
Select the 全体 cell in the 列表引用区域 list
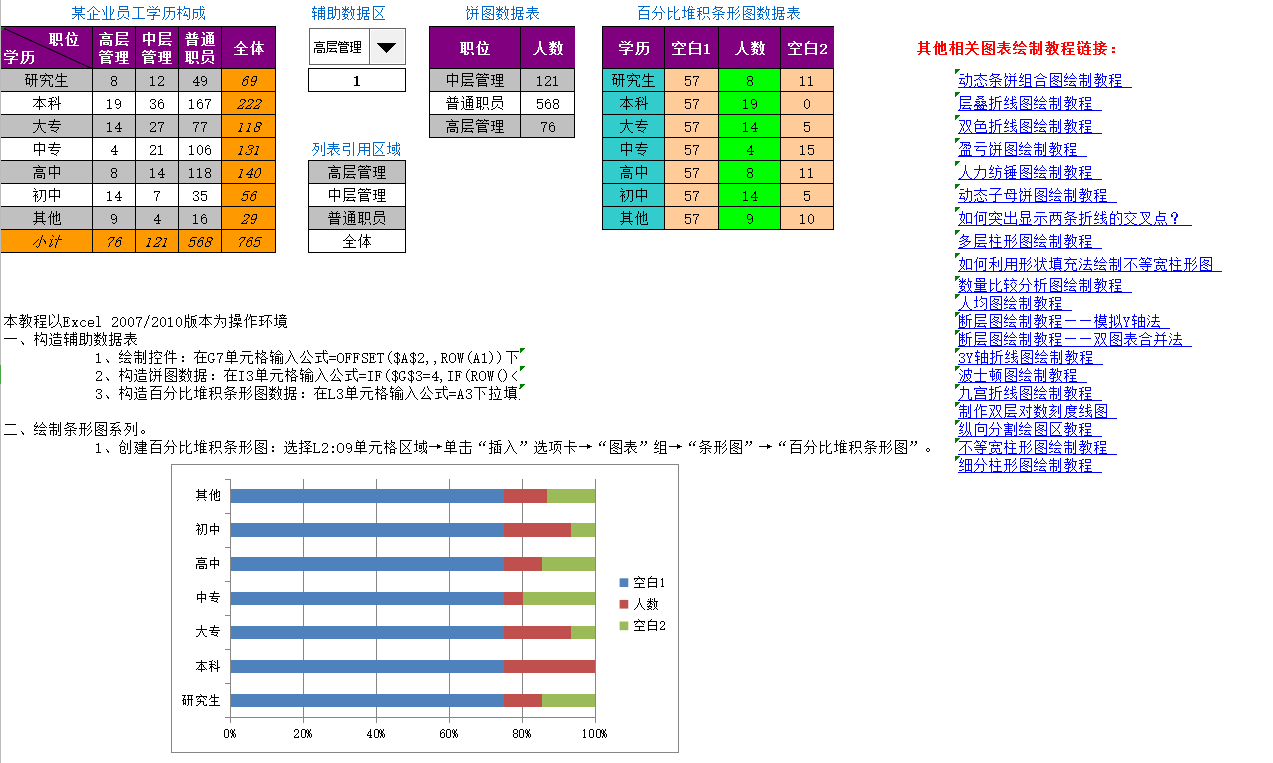(357, 241)
